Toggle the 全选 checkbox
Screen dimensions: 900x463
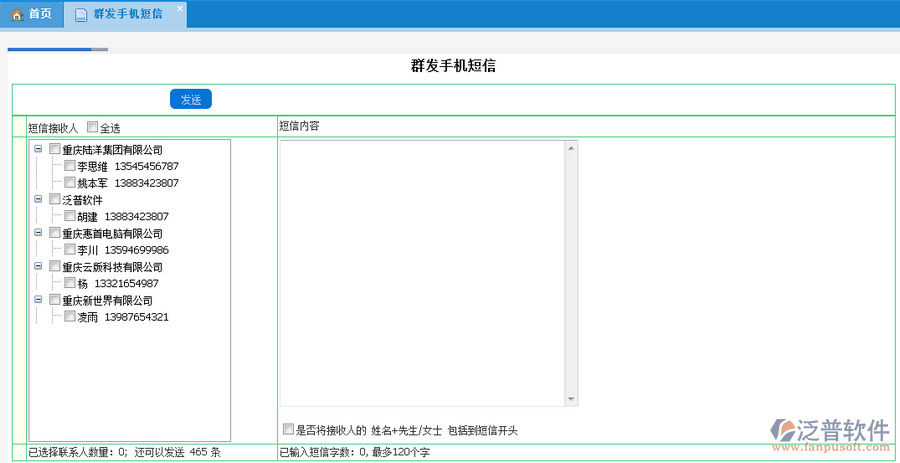[x=93, y=127]
